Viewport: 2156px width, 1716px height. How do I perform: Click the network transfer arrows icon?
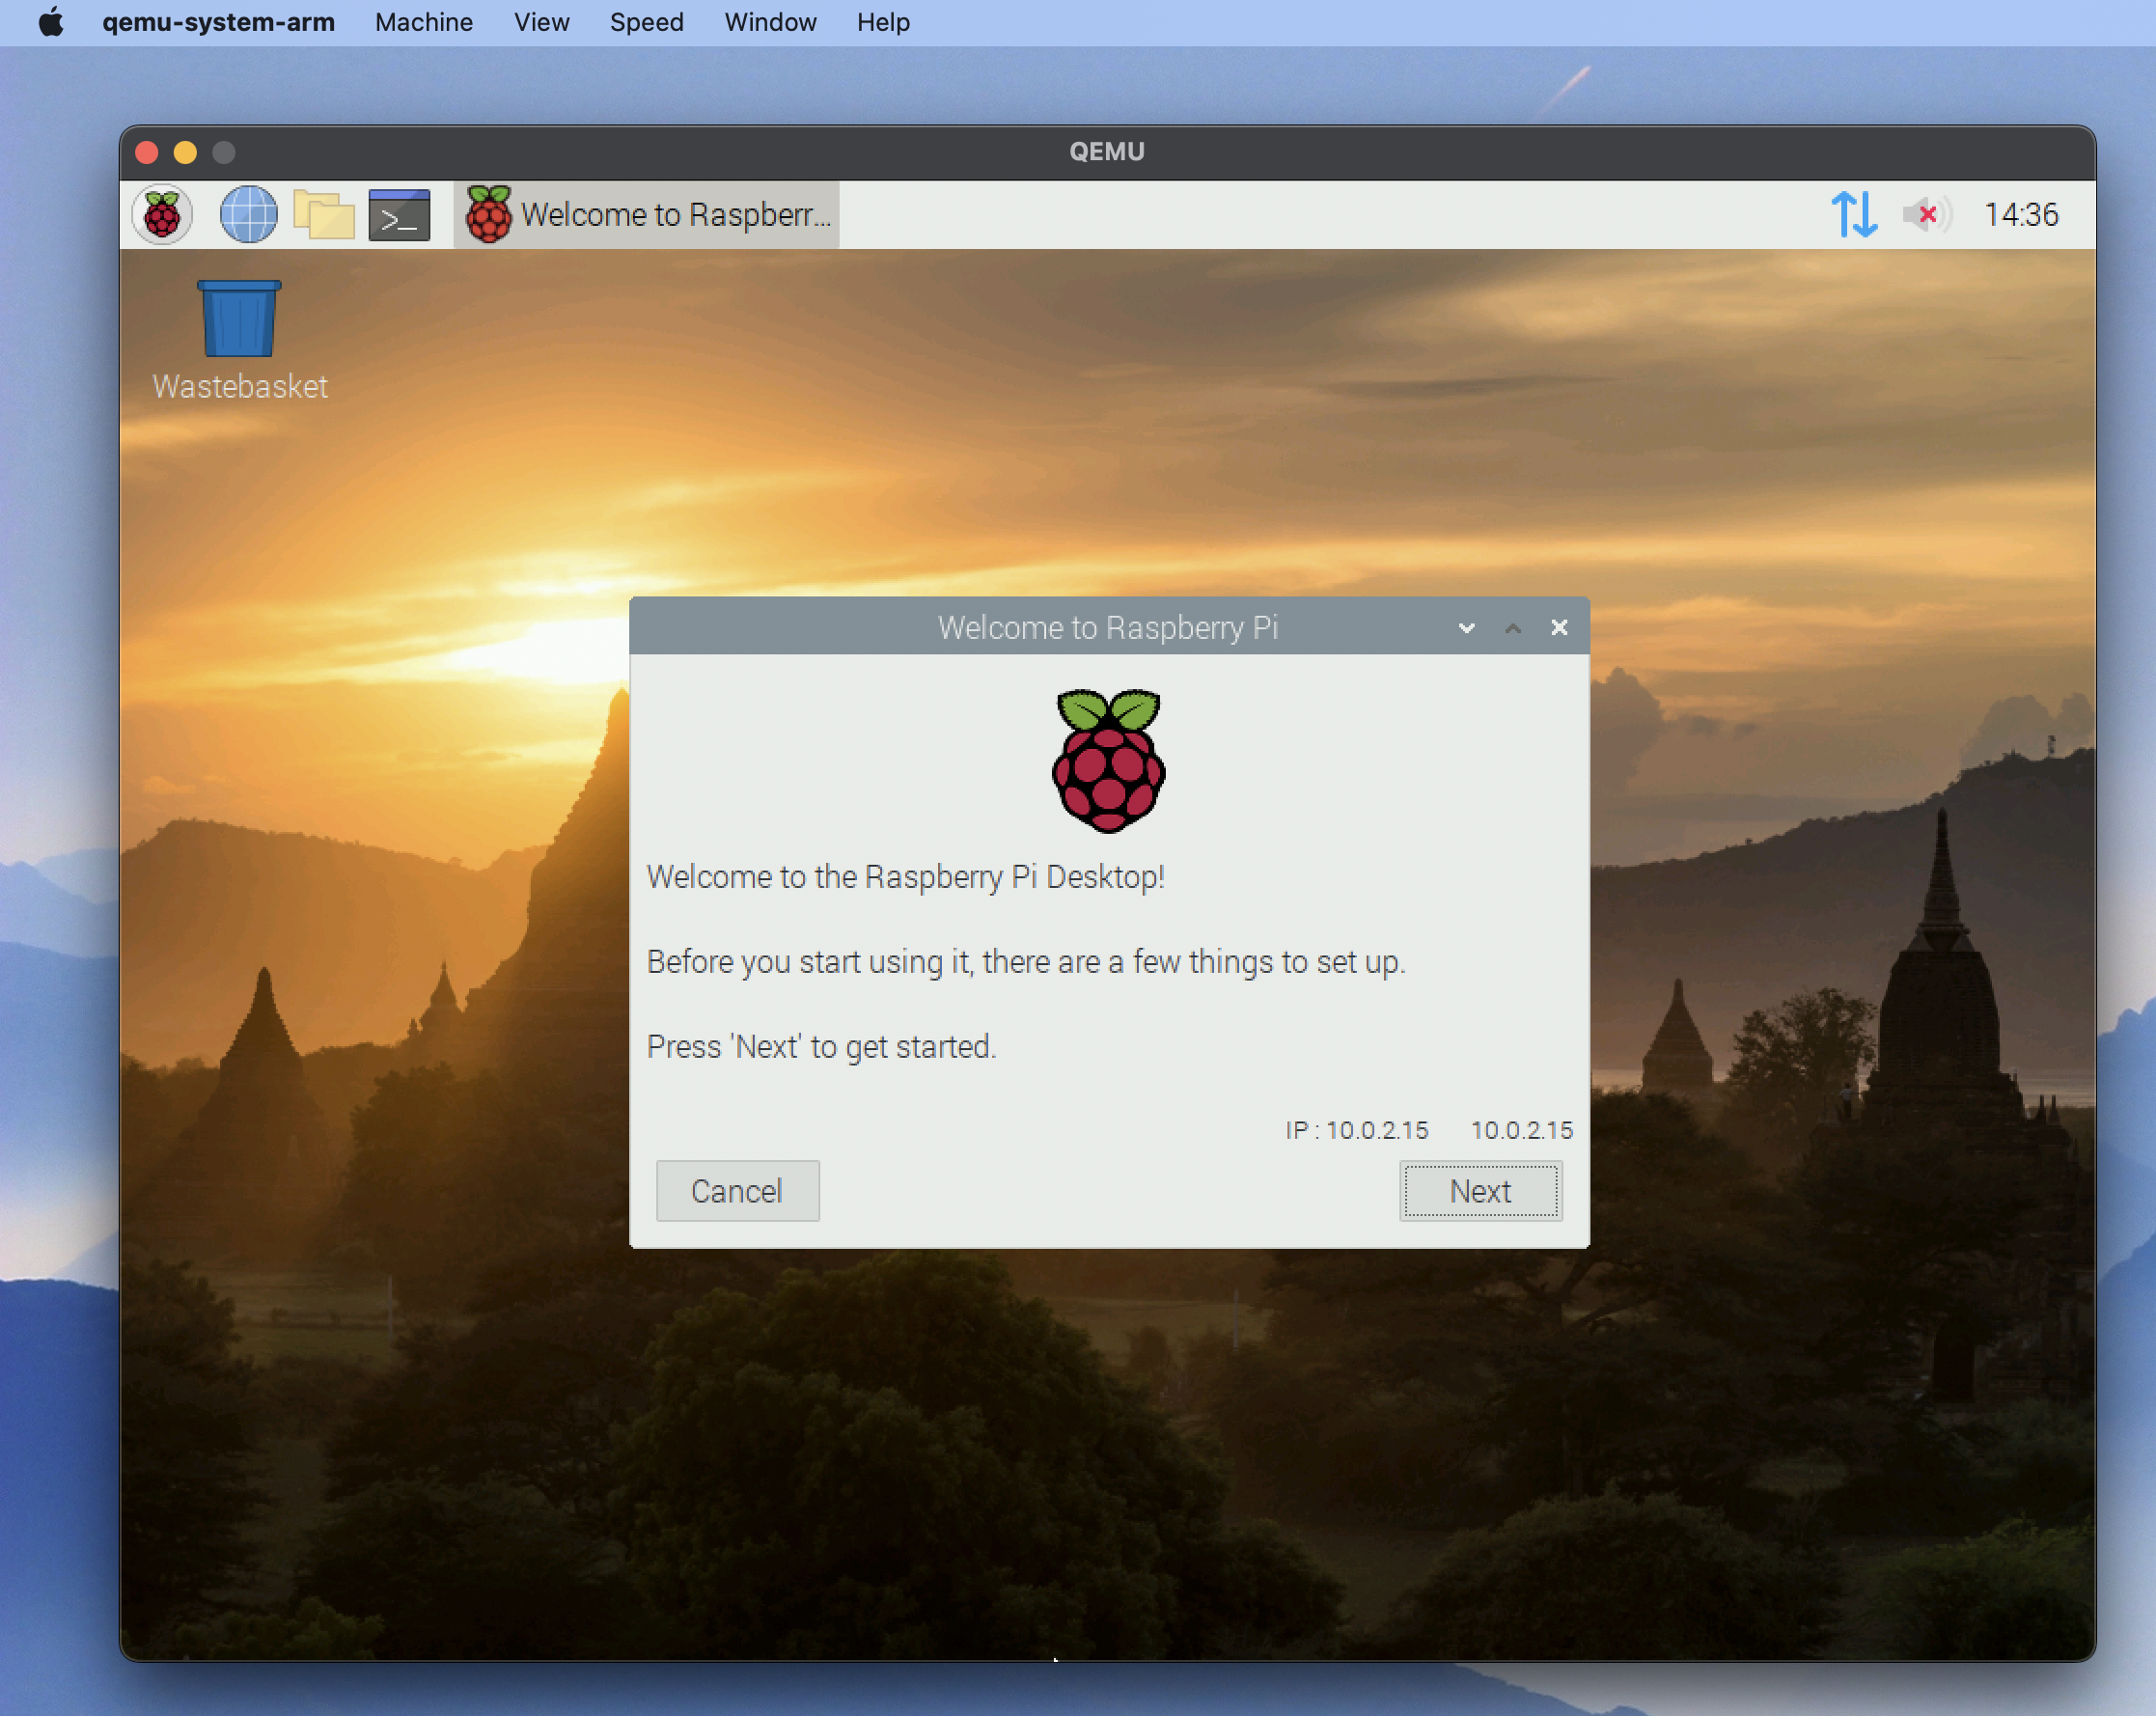point(1853,212)
